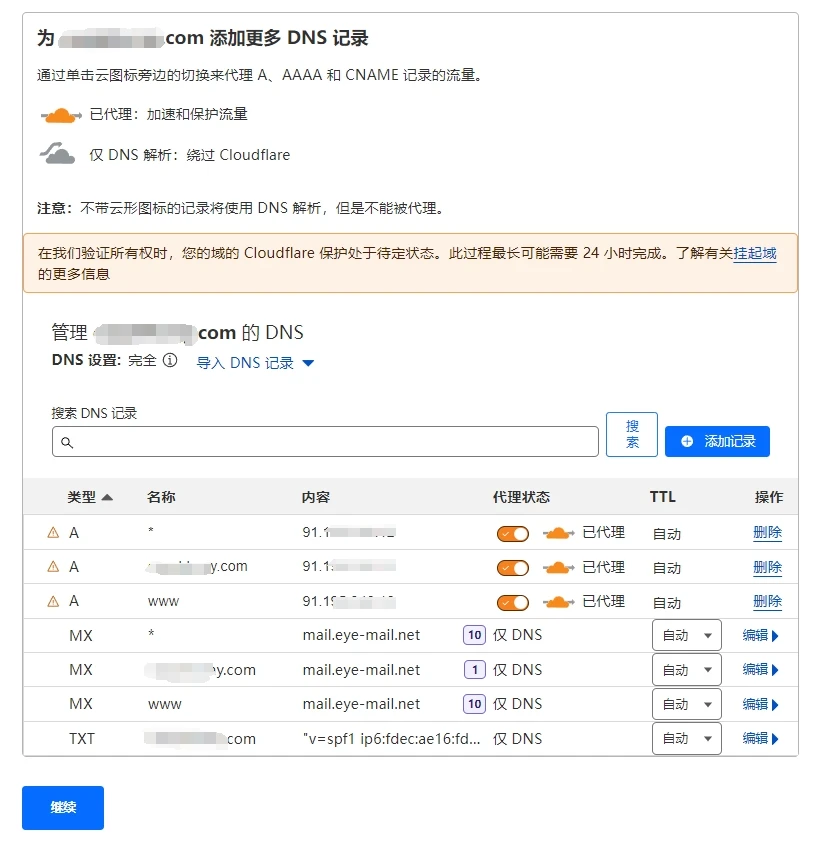Click orange cloud icon in wildcard A row

click(x=559, y=533)
